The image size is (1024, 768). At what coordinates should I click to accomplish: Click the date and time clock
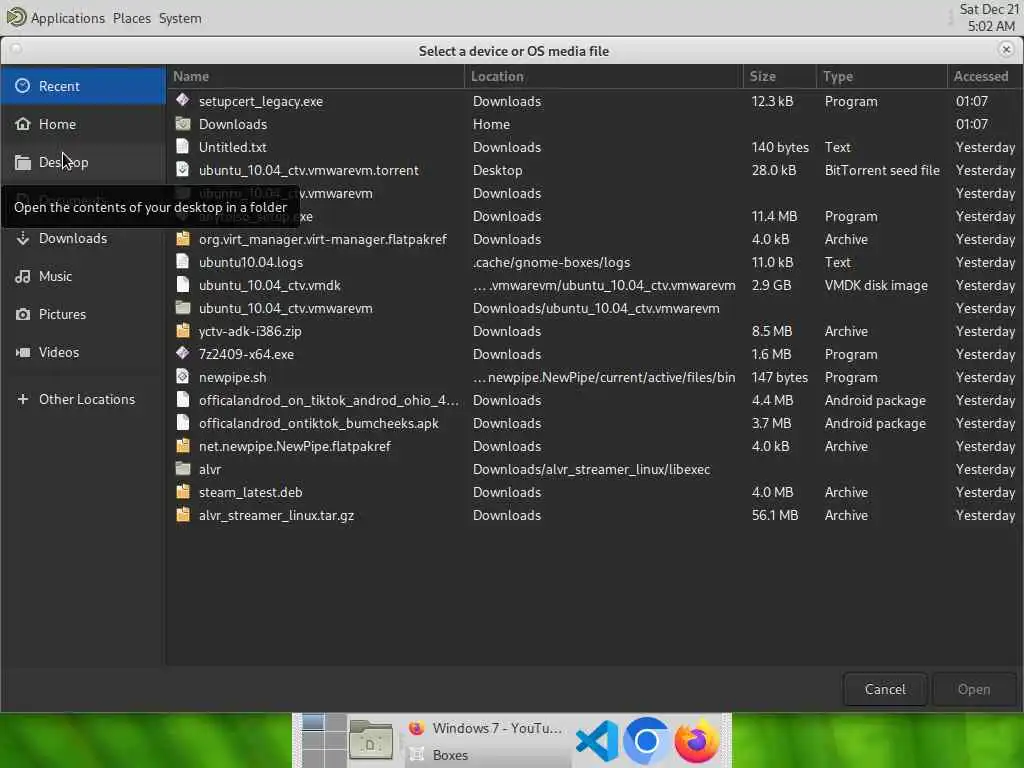pyautogui.click(x=989, y=18)
